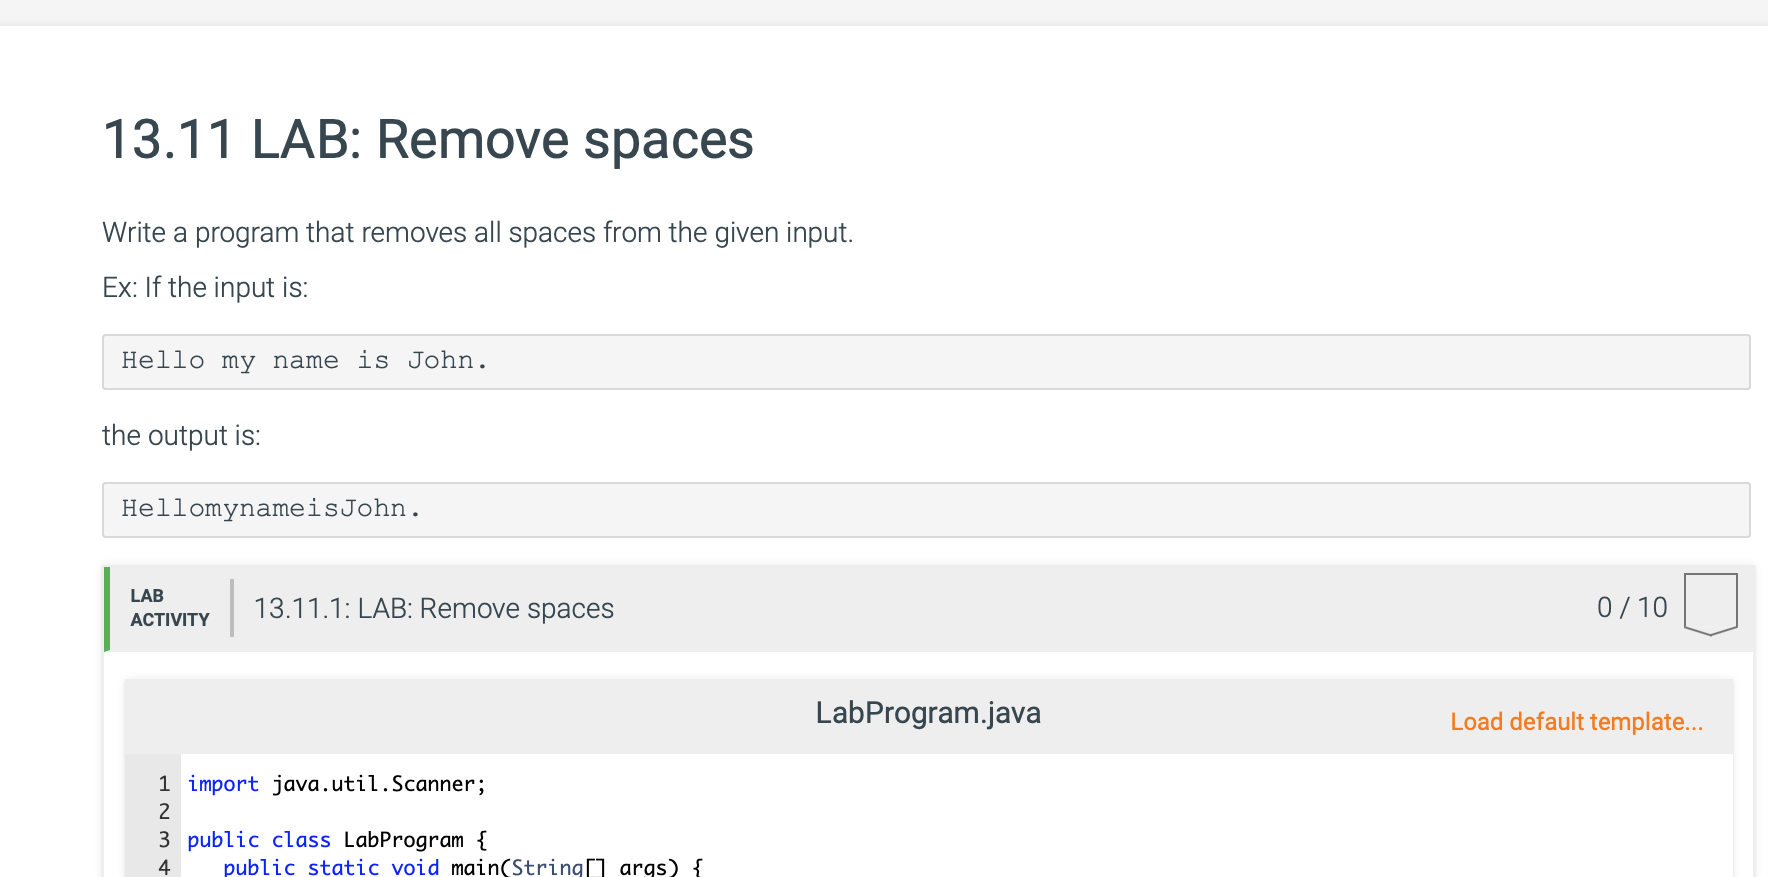Click the example output box HellomynameisJohn.
This screenshot has width=1768, height=877.
coord(926,509)
